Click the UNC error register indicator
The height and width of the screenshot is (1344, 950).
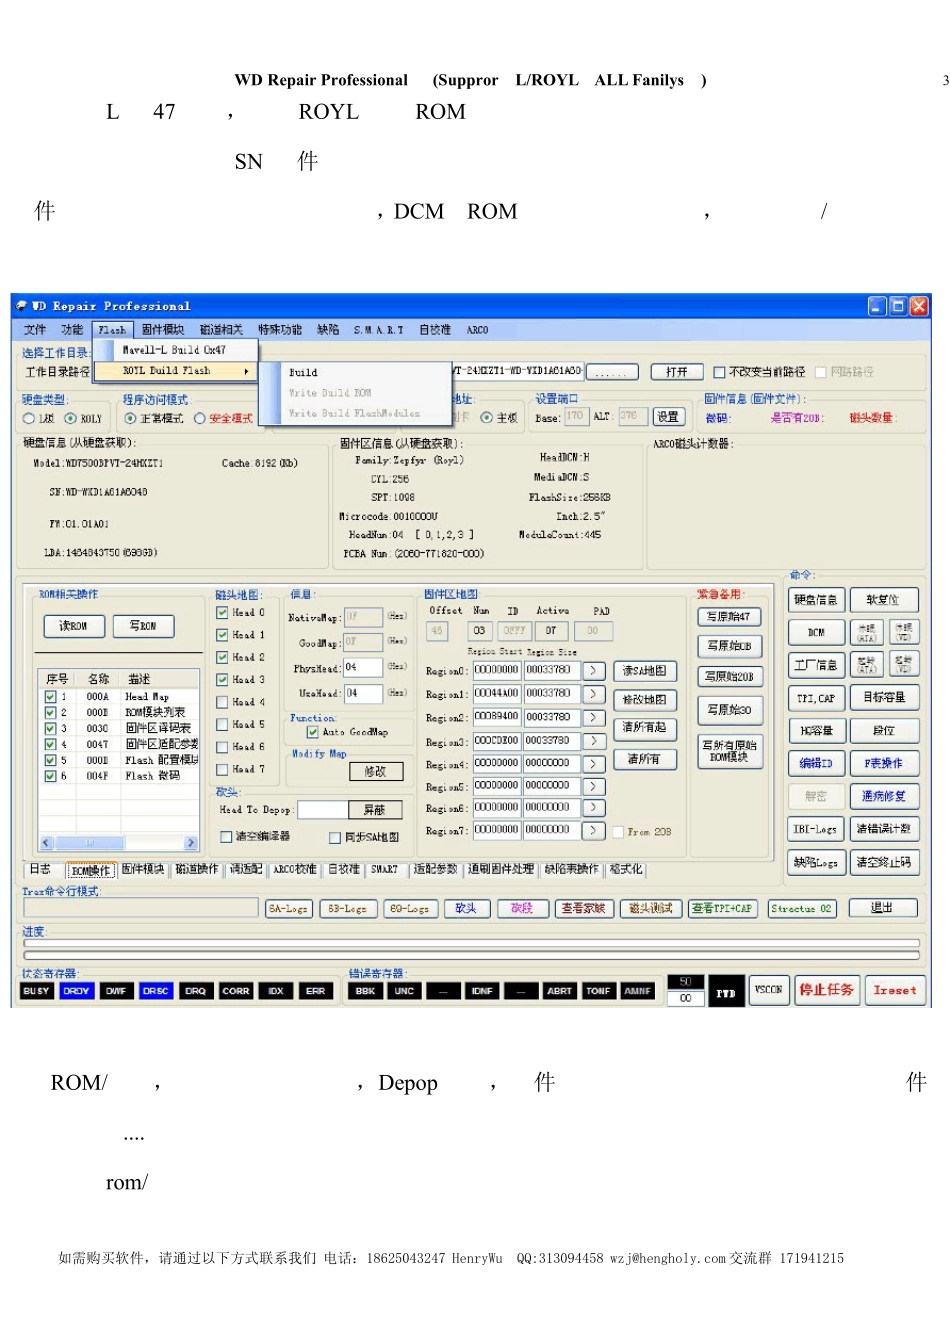tap(404, 991)
